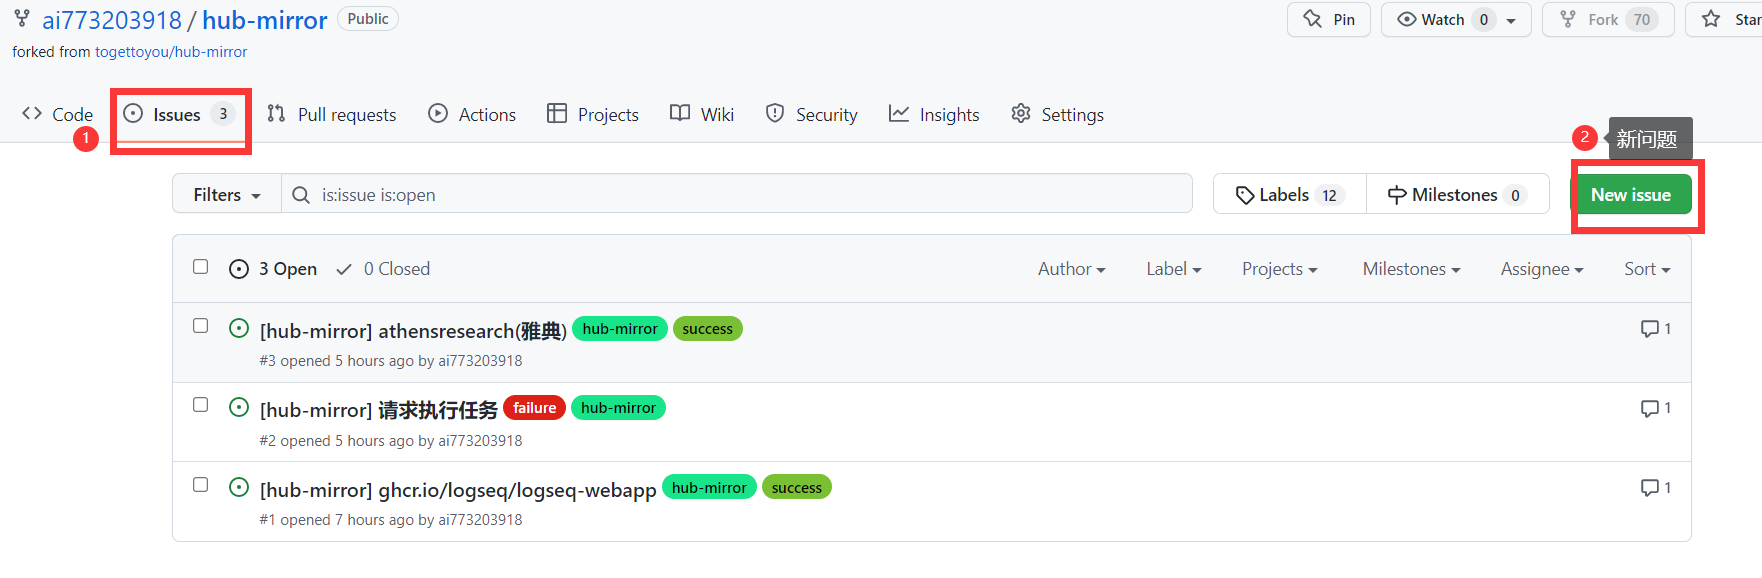Viewport: 1762px width, 578px height.
Task: Click hub-mirror label on 请求执行任务 issue
Action: tap(618, 408)
